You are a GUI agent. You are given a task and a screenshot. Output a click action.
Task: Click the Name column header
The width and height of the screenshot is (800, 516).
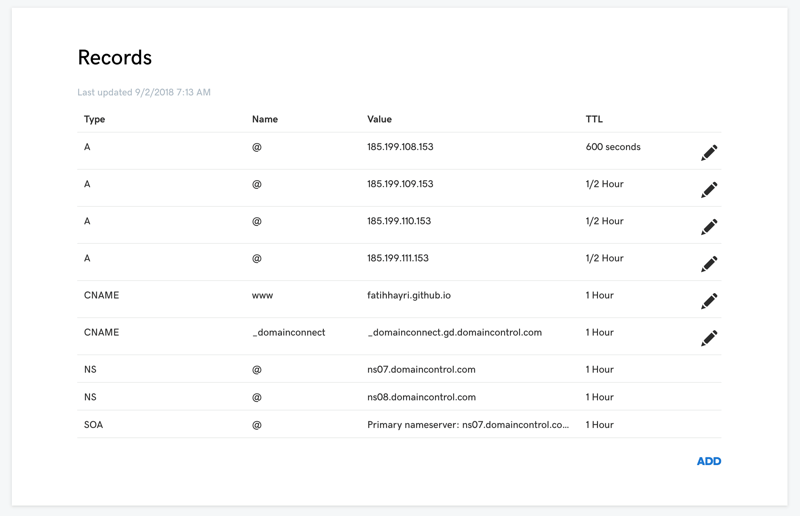click(264, 119)
